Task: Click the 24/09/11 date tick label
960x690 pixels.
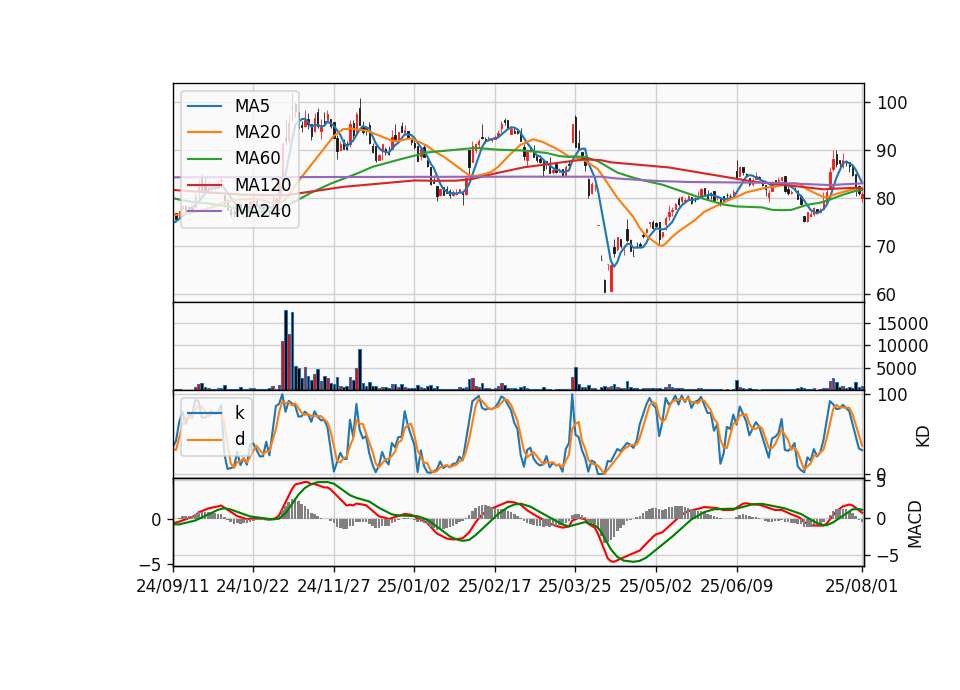Action: [173, 586]
